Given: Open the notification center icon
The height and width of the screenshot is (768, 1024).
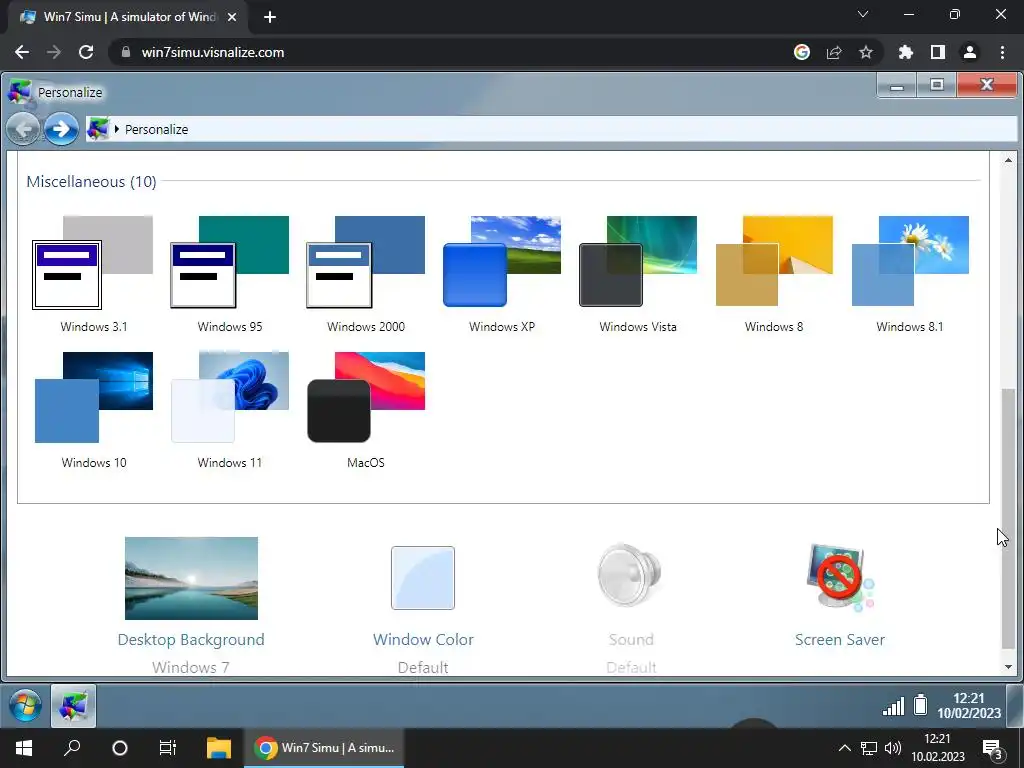Looking at the screenshot, I should tap(993, 749).
